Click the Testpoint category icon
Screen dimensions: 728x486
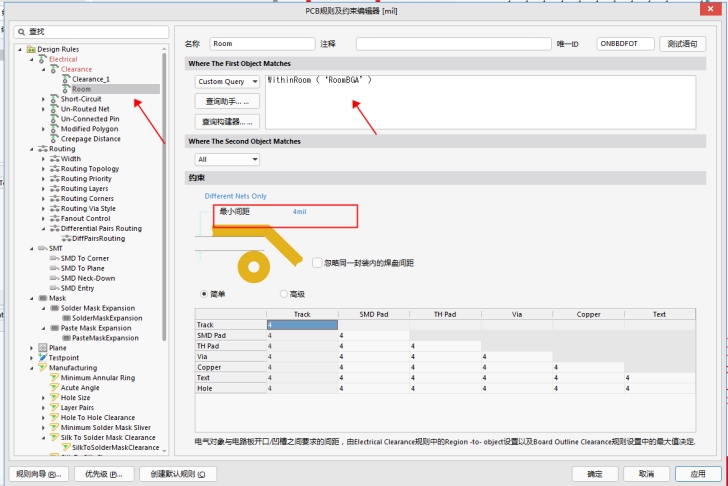pyautogui.click(x=43, y=357)
